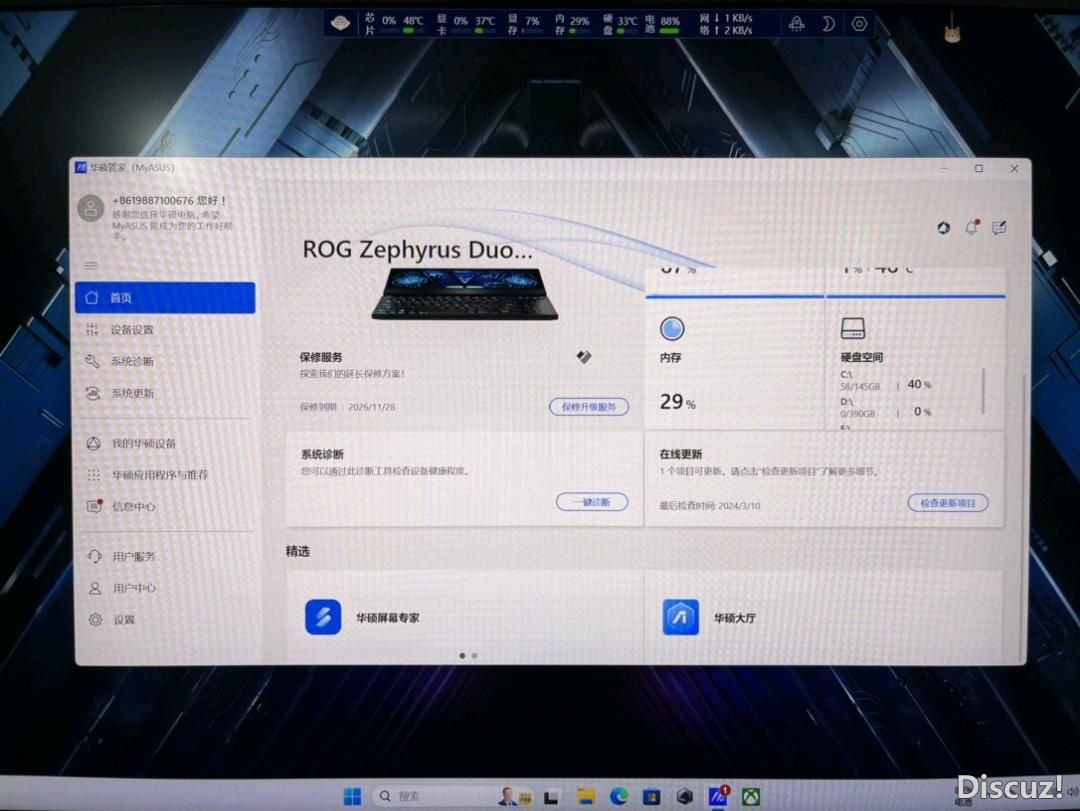Click the 保修到期 2026/11/28 text
The image size is (1080, 811).
(347, 407)
